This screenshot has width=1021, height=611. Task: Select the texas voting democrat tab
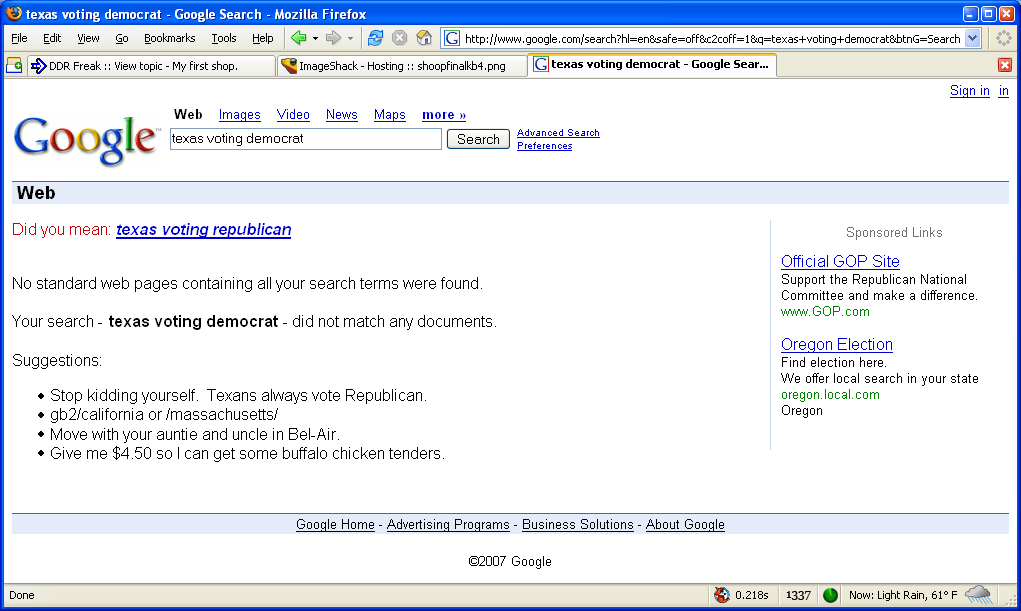652,64
